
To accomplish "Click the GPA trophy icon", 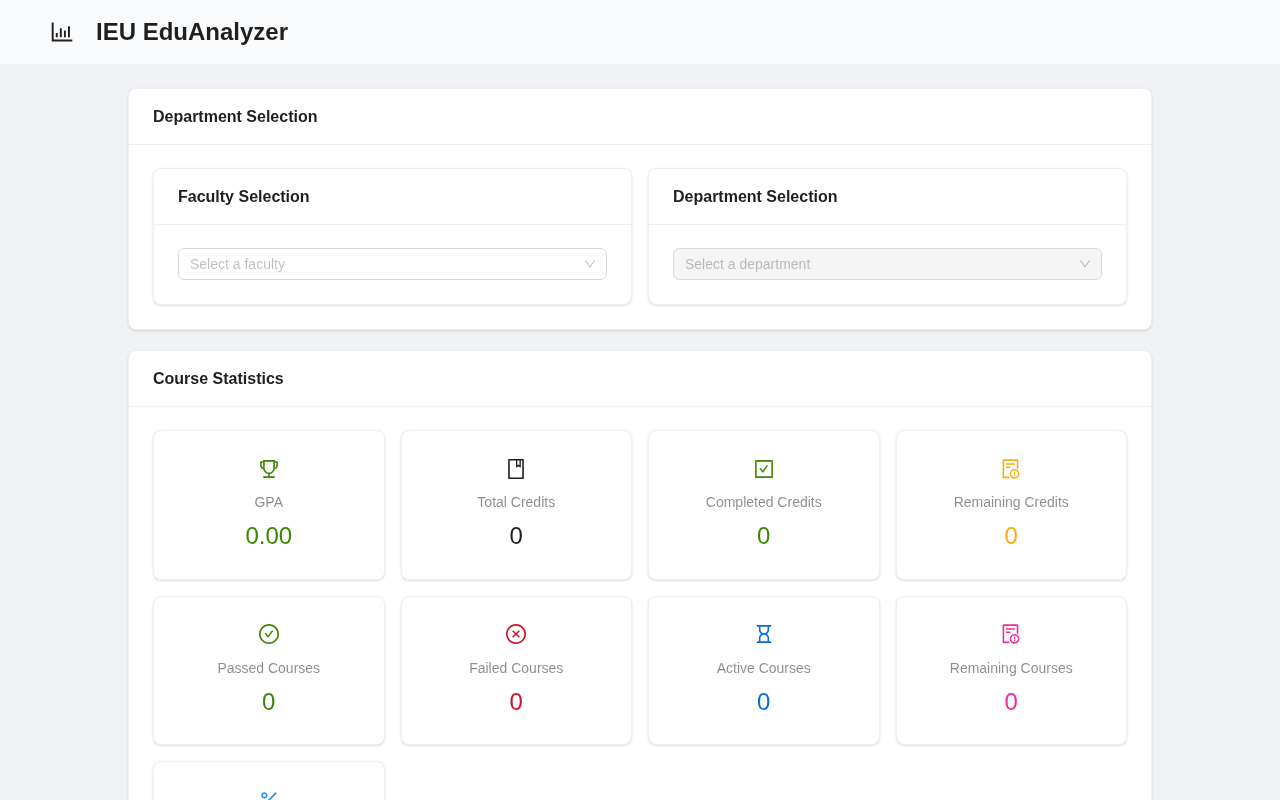I will [269, 469].
